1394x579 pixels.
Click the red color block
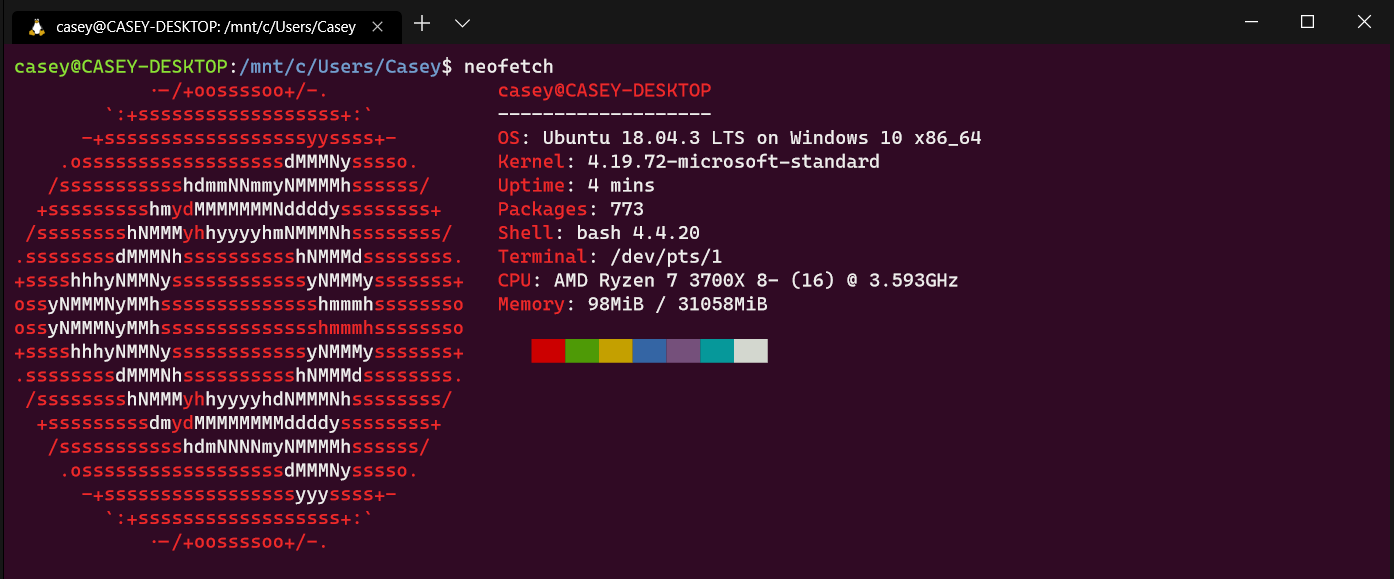[548, 351]
